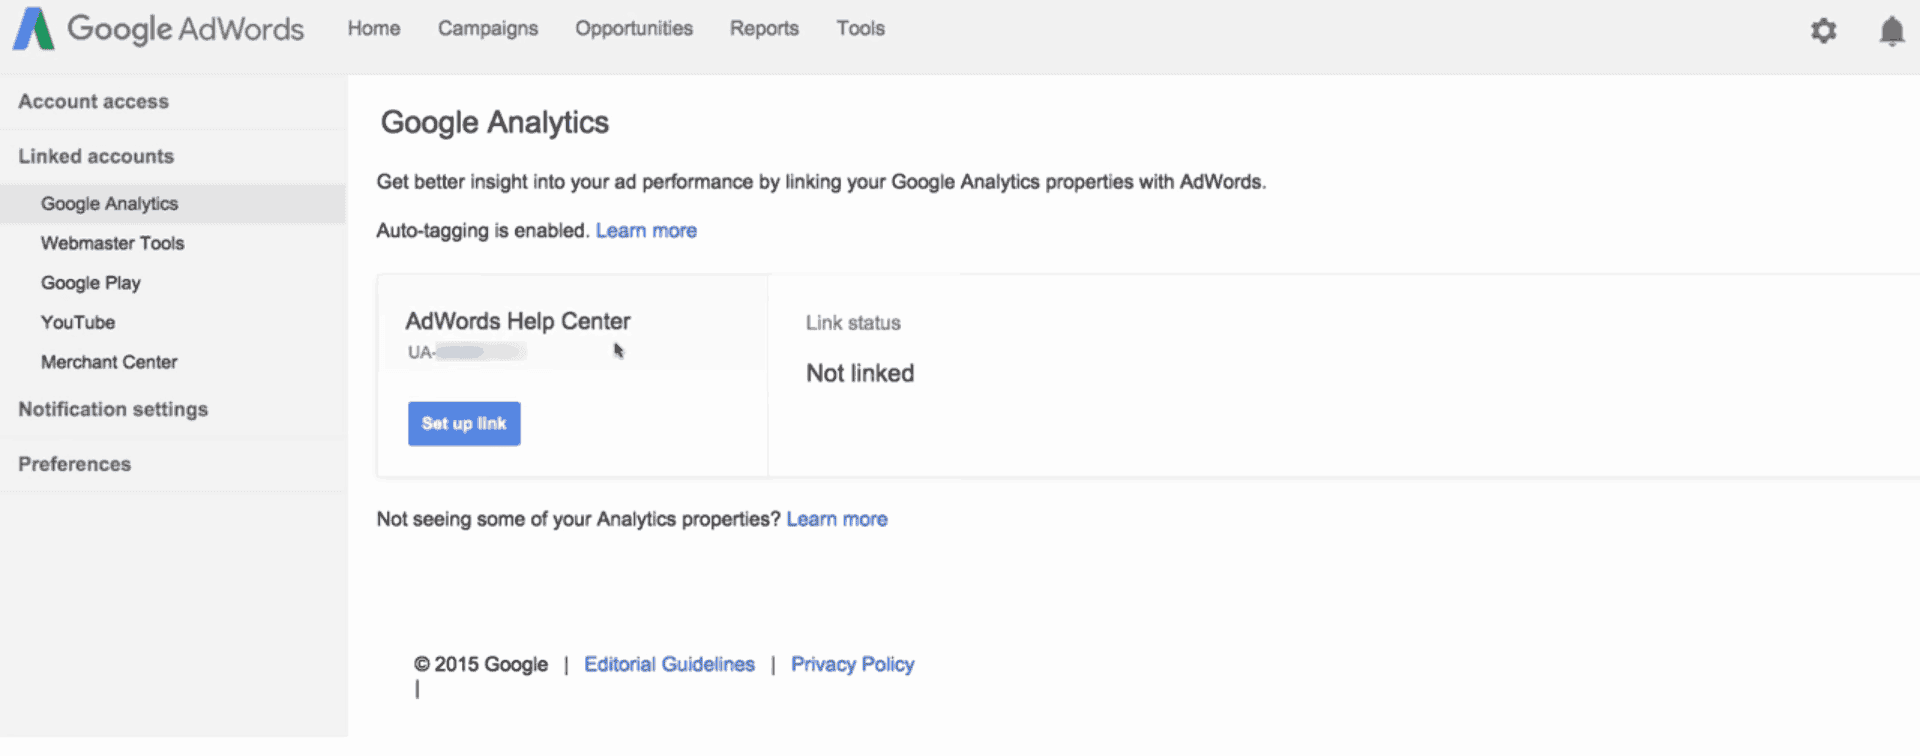The width and height of the screenshot is (1920, 756).
Task: Open the Opportunities menu
Action: point(634,29)
